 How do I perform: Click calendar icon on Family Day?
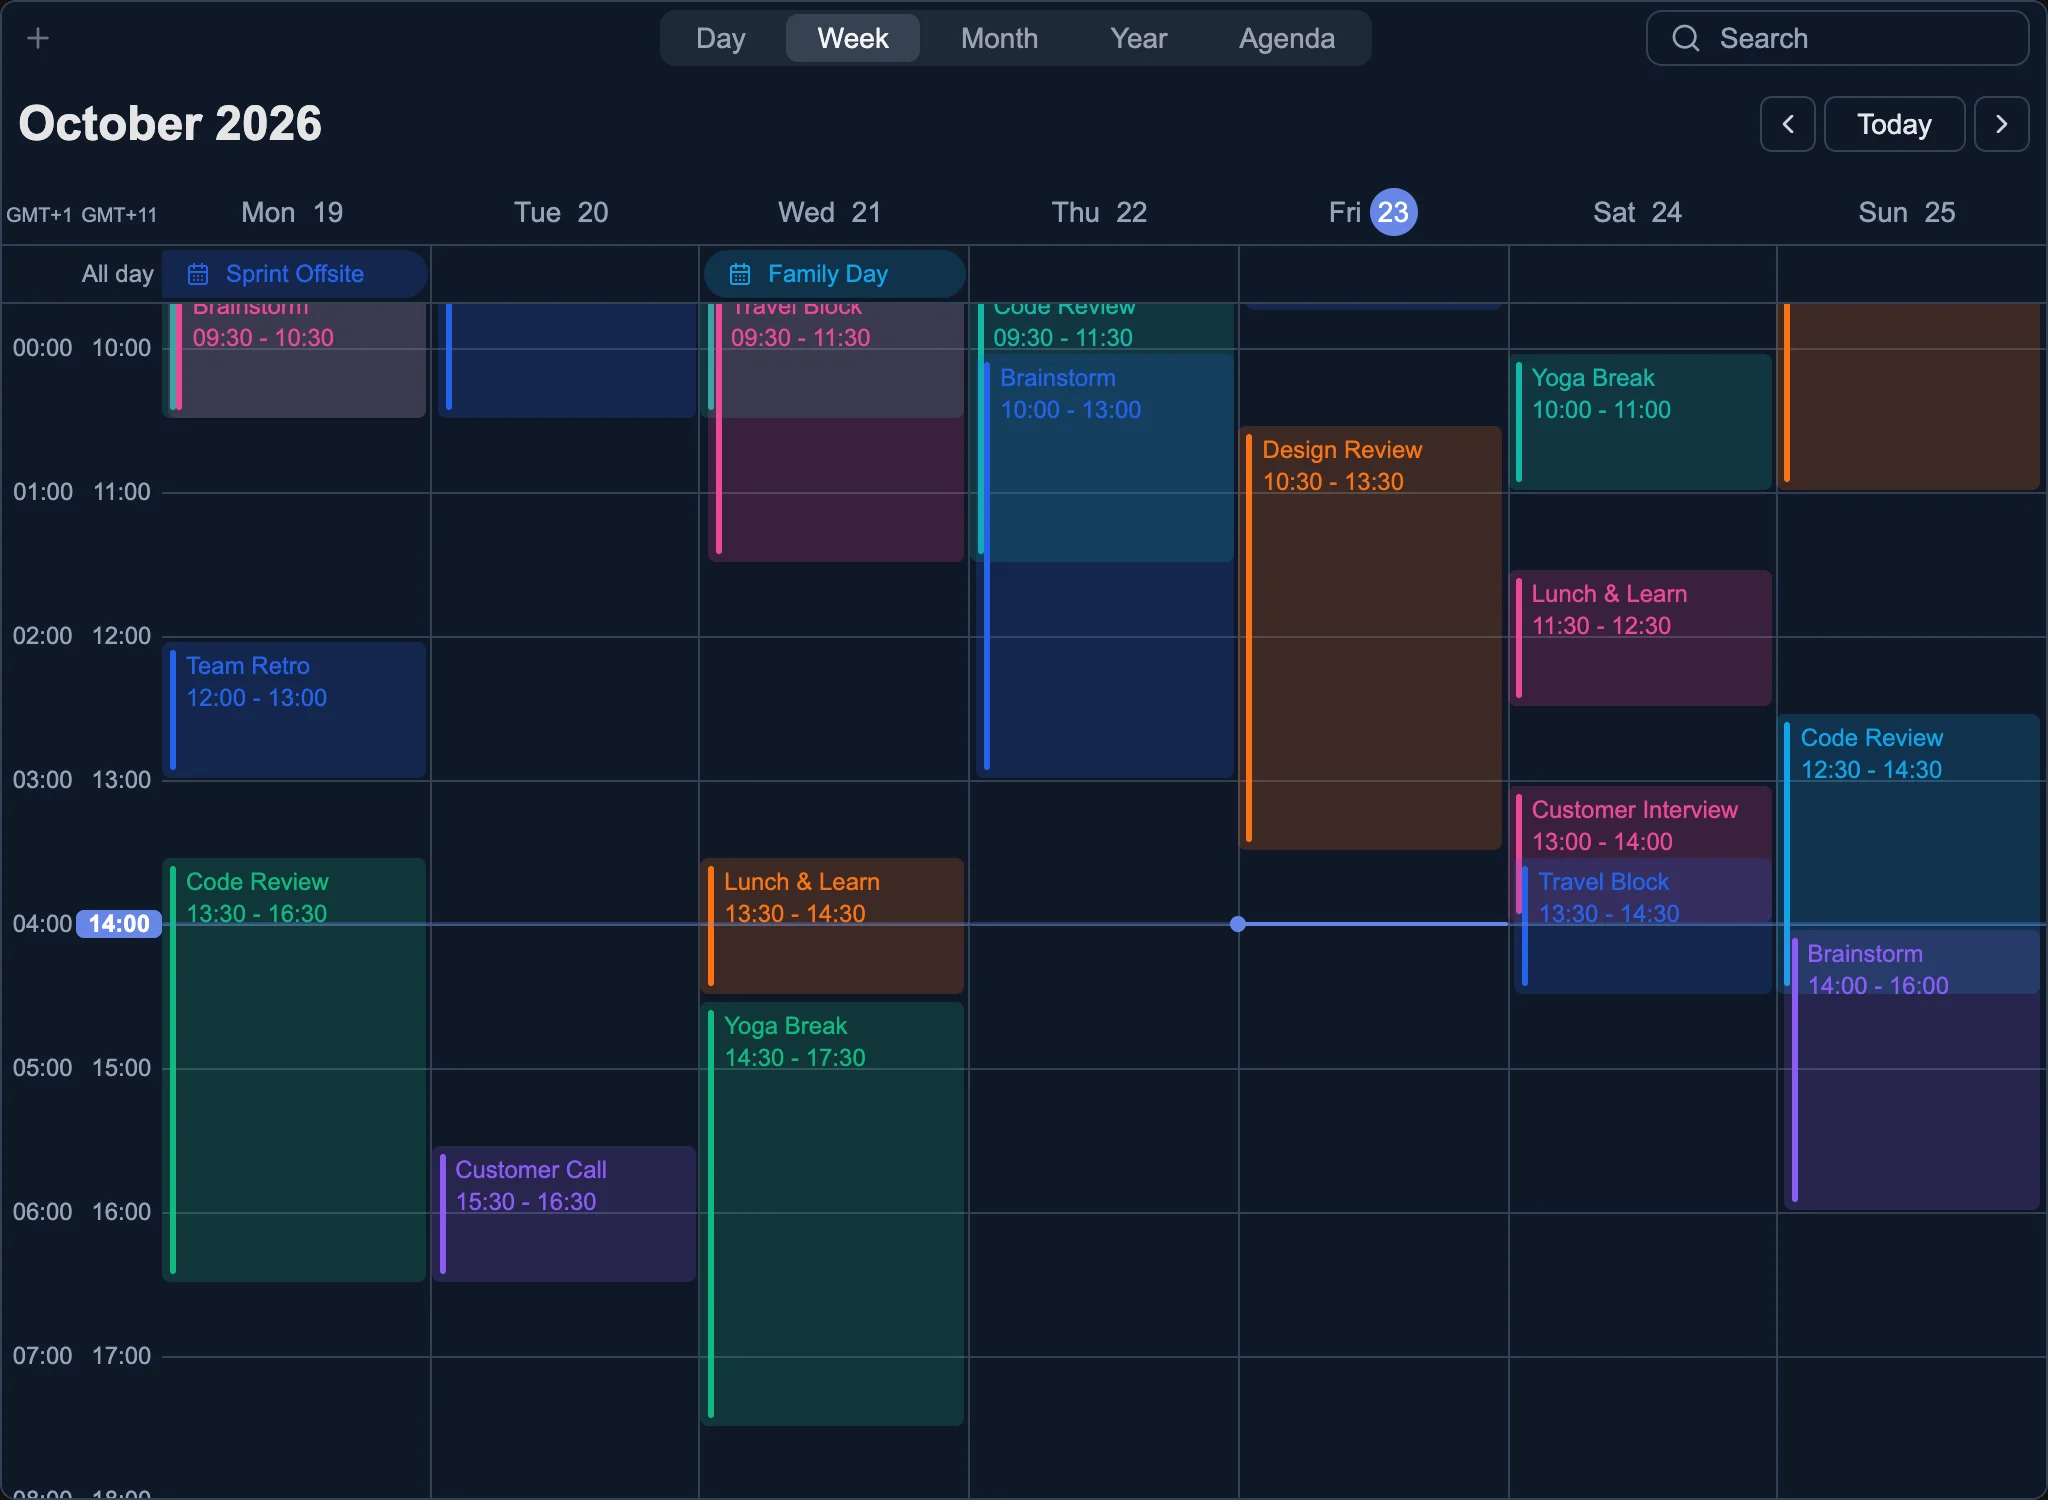[x=740, y=274]
